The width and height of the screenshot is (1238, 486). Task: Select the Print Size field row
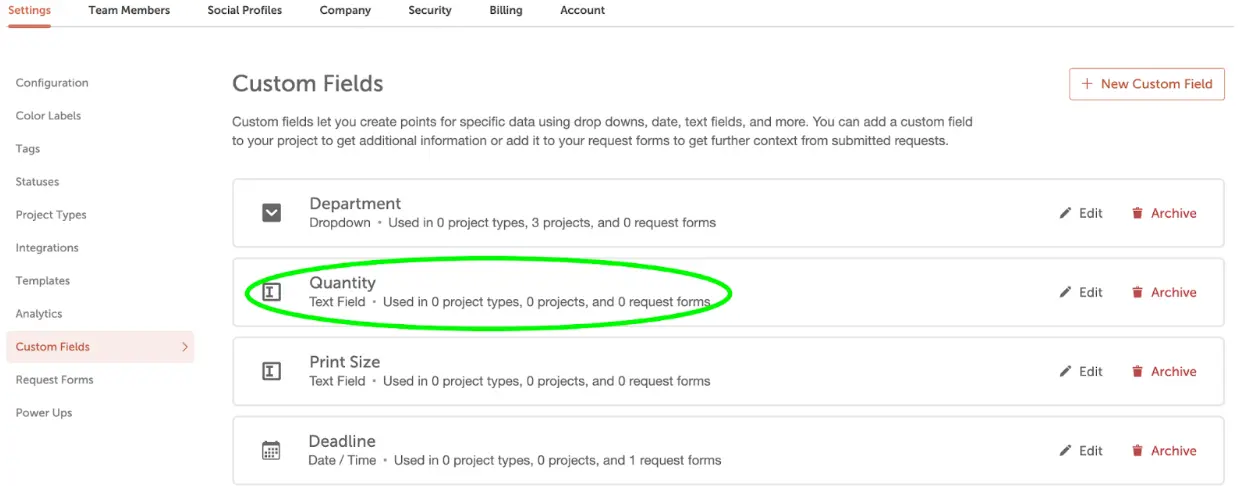[x=728, y=371]
